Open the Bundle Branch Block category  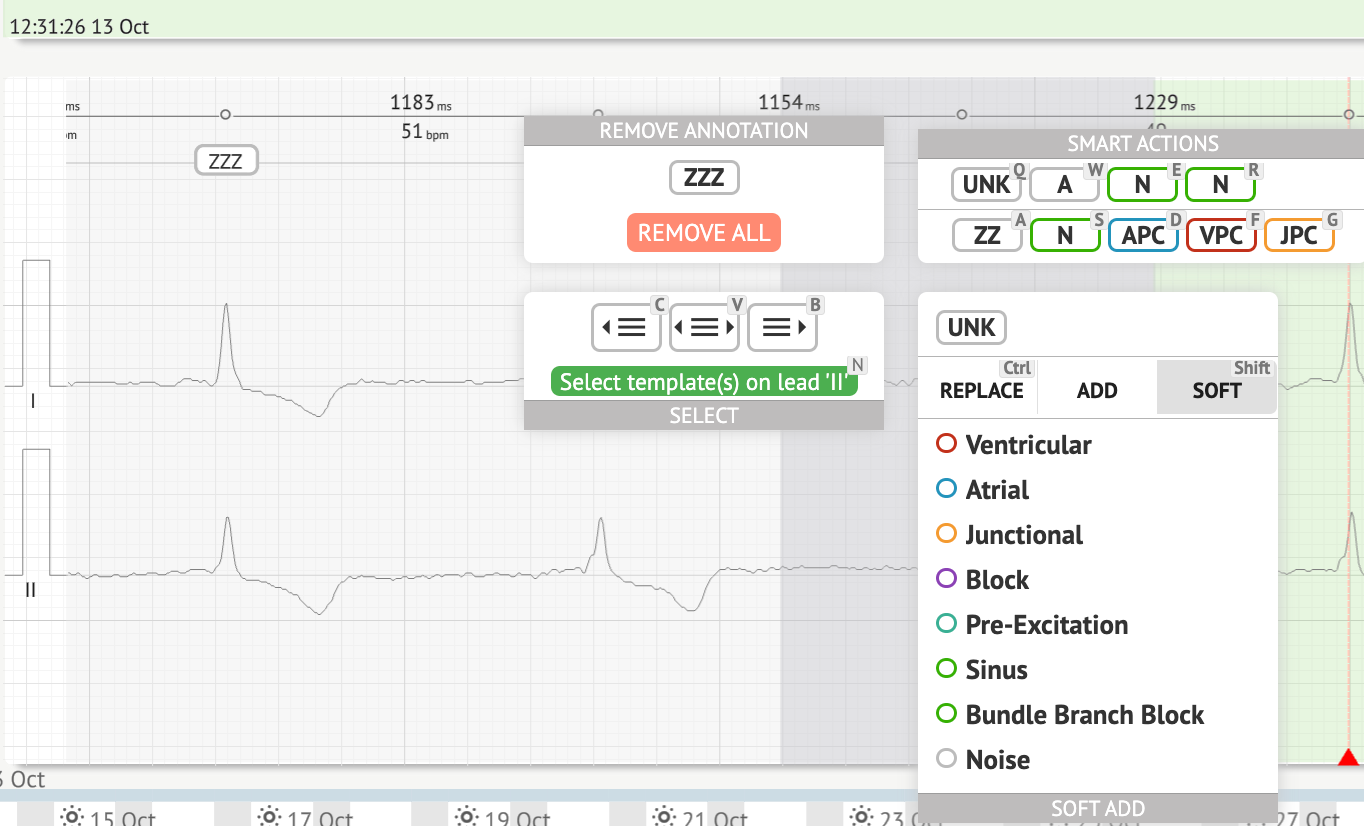coord(1084,715)
